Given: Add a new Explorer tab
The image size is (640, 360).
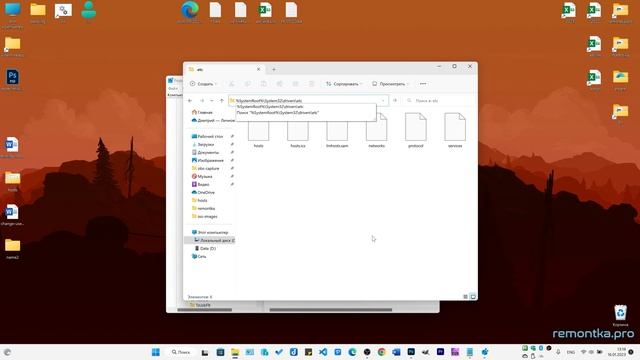Looking at the screenshot, I should tap(274, 69).
